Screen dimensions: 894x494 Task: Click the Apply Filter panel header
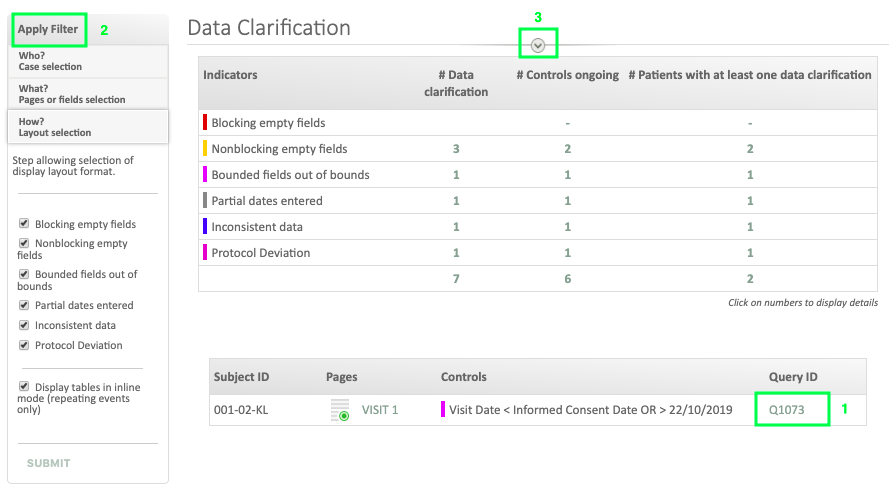point(48,30)
